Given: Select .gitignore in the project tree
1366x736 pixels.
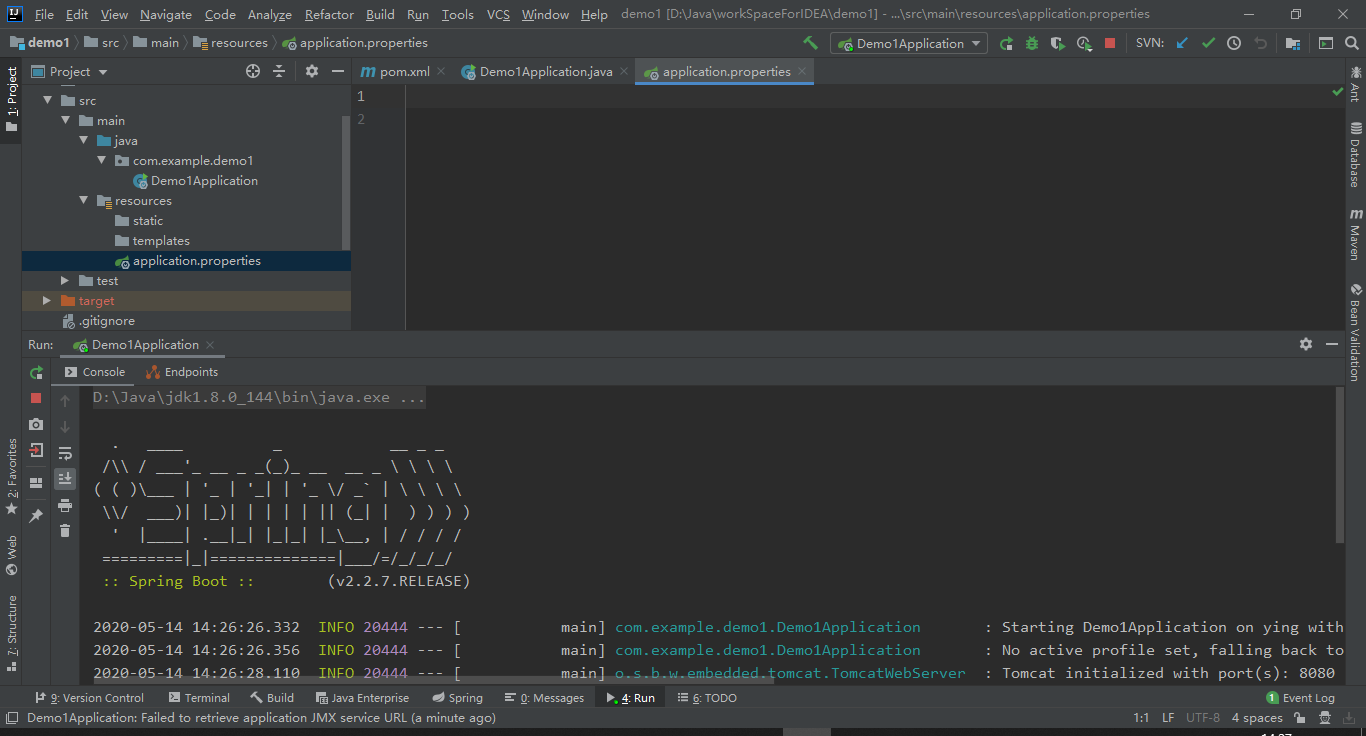Looking at the screenshot, I should pyautogui.click(x=107, y=321).
